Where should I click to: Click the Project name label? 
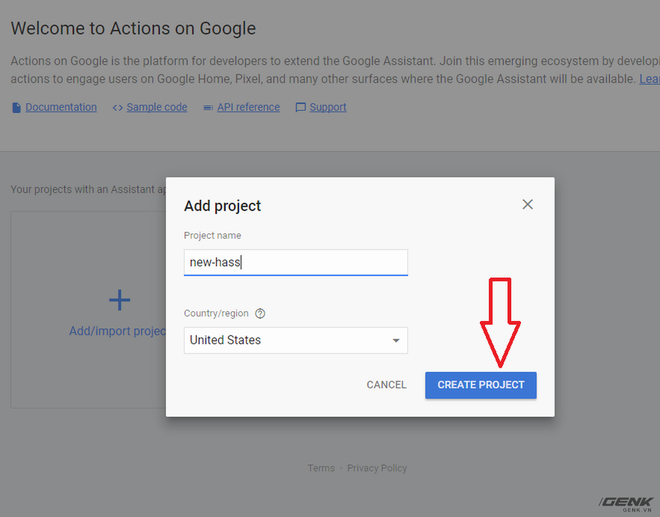pyautogui.click(x=213, y=235)
